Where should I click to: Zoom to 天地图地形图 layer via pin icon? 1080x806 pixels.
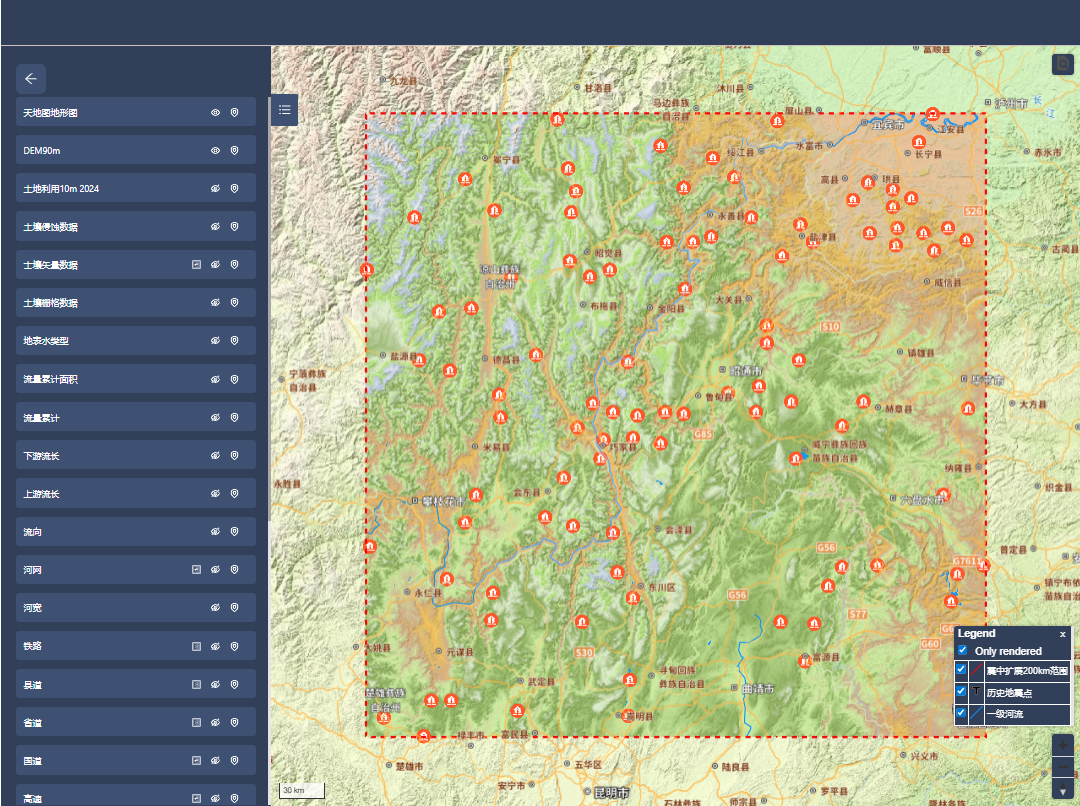click(235, 113)
